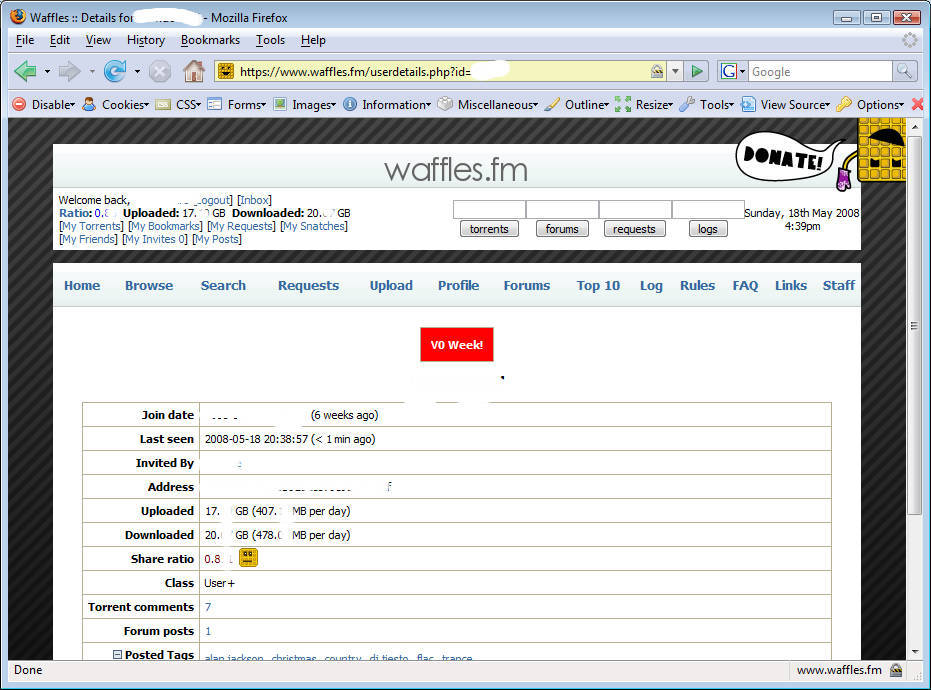The image size is (931, 690).
Task: Open the Disable toolbar menu
Action: coord(45,105)
